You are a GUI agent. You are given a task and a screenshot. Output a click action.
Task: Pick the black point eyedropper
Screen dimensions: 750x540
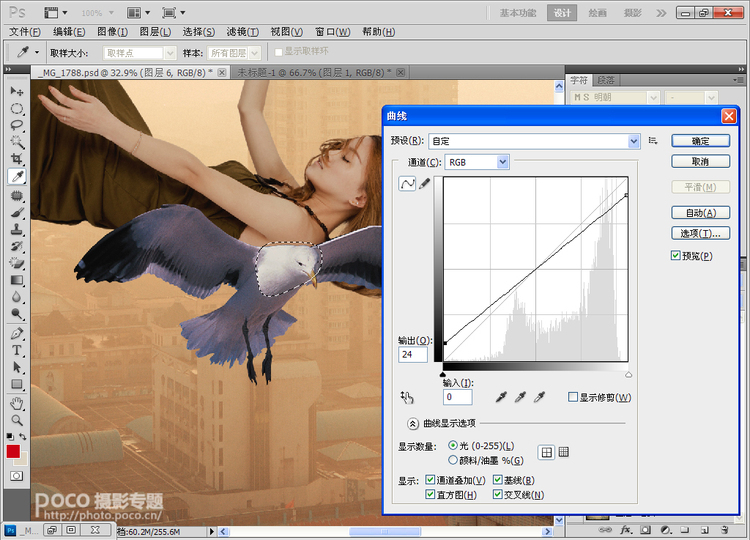pyautogui.click(x=501, y=397)
